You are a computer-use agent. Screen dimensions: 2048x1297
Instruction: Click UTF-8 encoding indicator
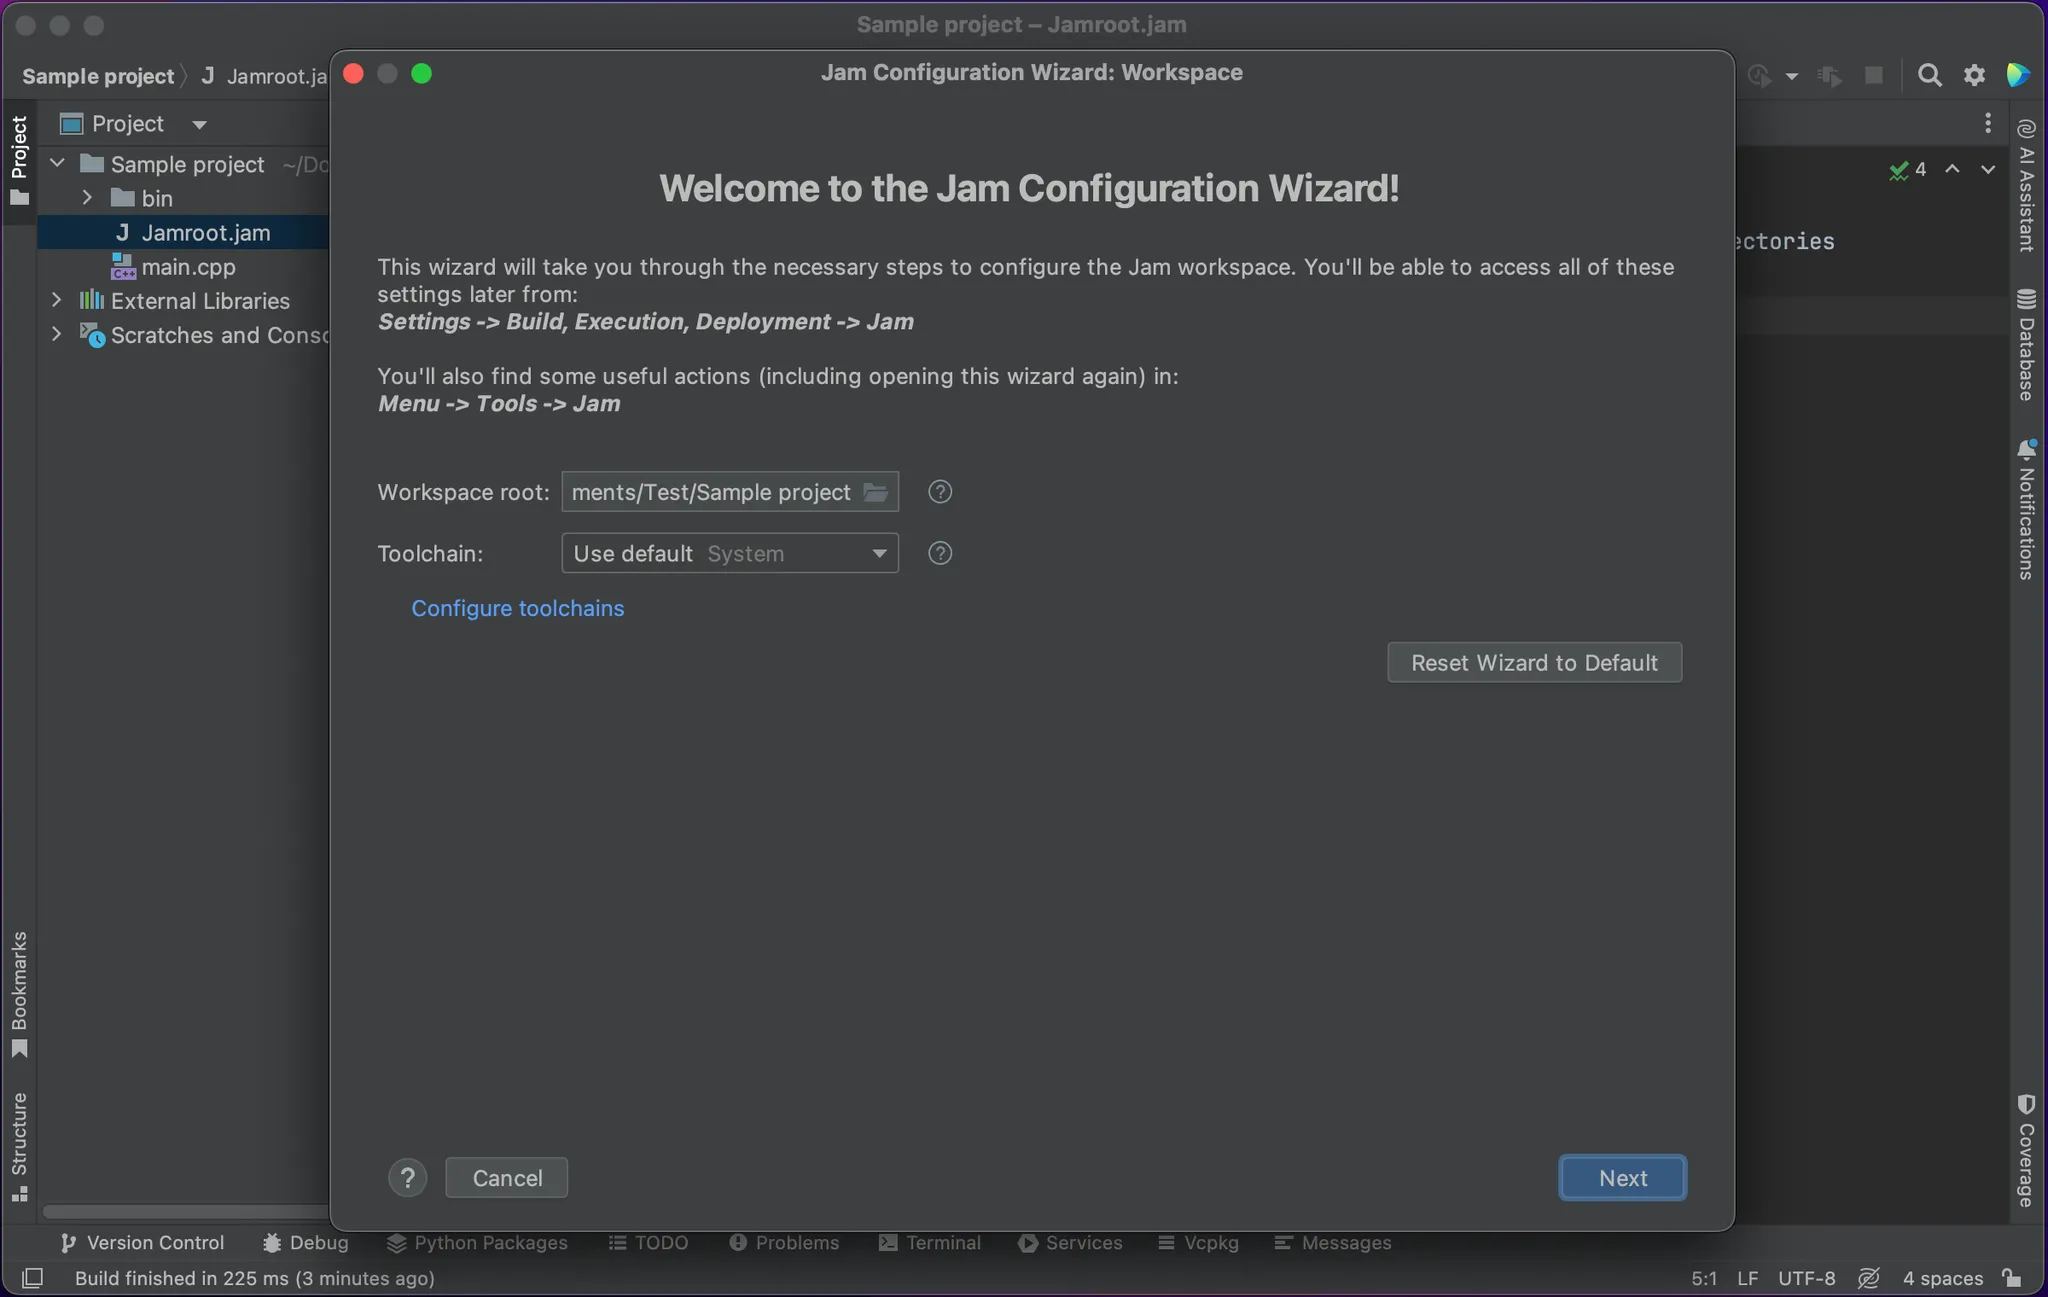click(1806, 1278)
